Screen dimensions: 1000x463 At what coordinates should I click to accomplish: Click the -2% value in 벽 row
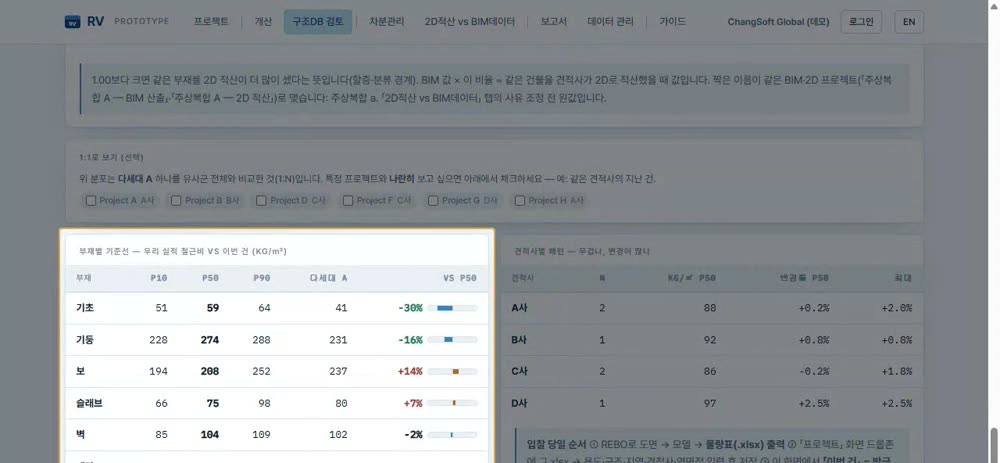413,435
